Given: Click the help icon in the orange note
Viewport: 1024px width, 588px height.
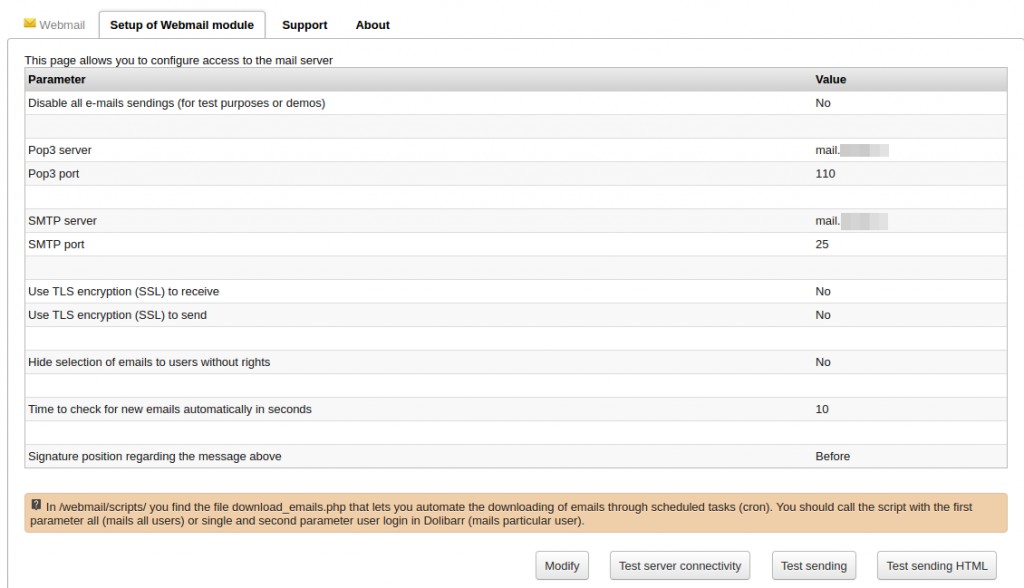Looking at the screenshot, I should click(x=36, y=505).
